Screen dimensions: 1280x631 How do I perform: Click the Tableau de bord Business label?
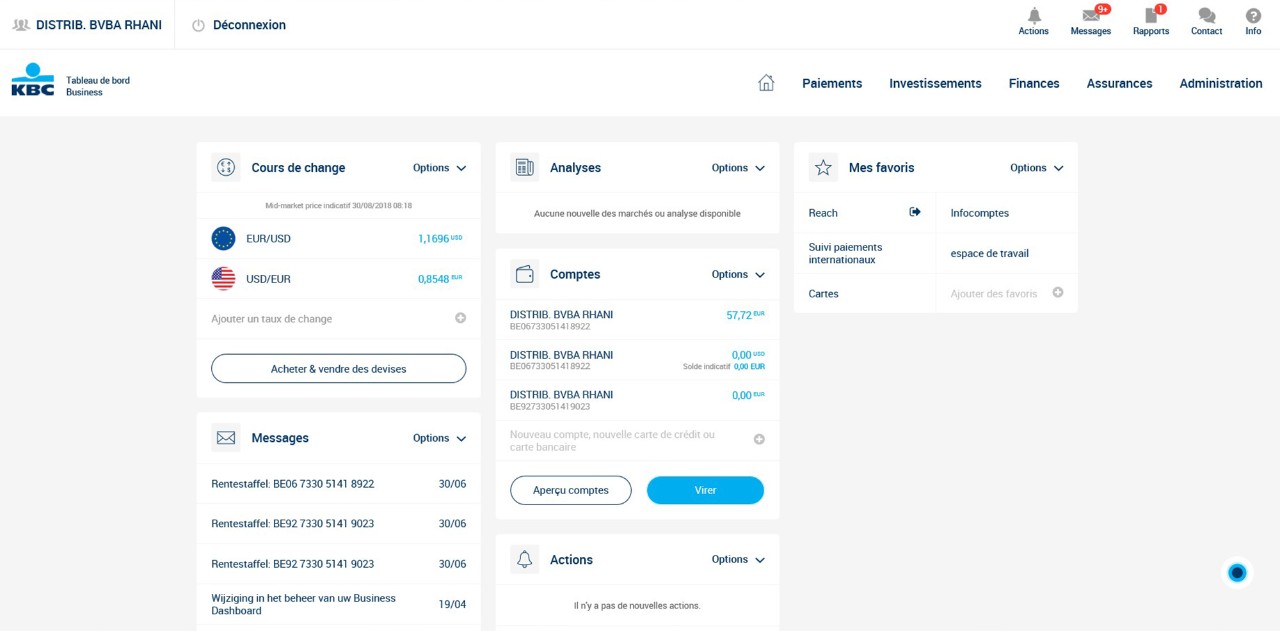tap(98, 86)
